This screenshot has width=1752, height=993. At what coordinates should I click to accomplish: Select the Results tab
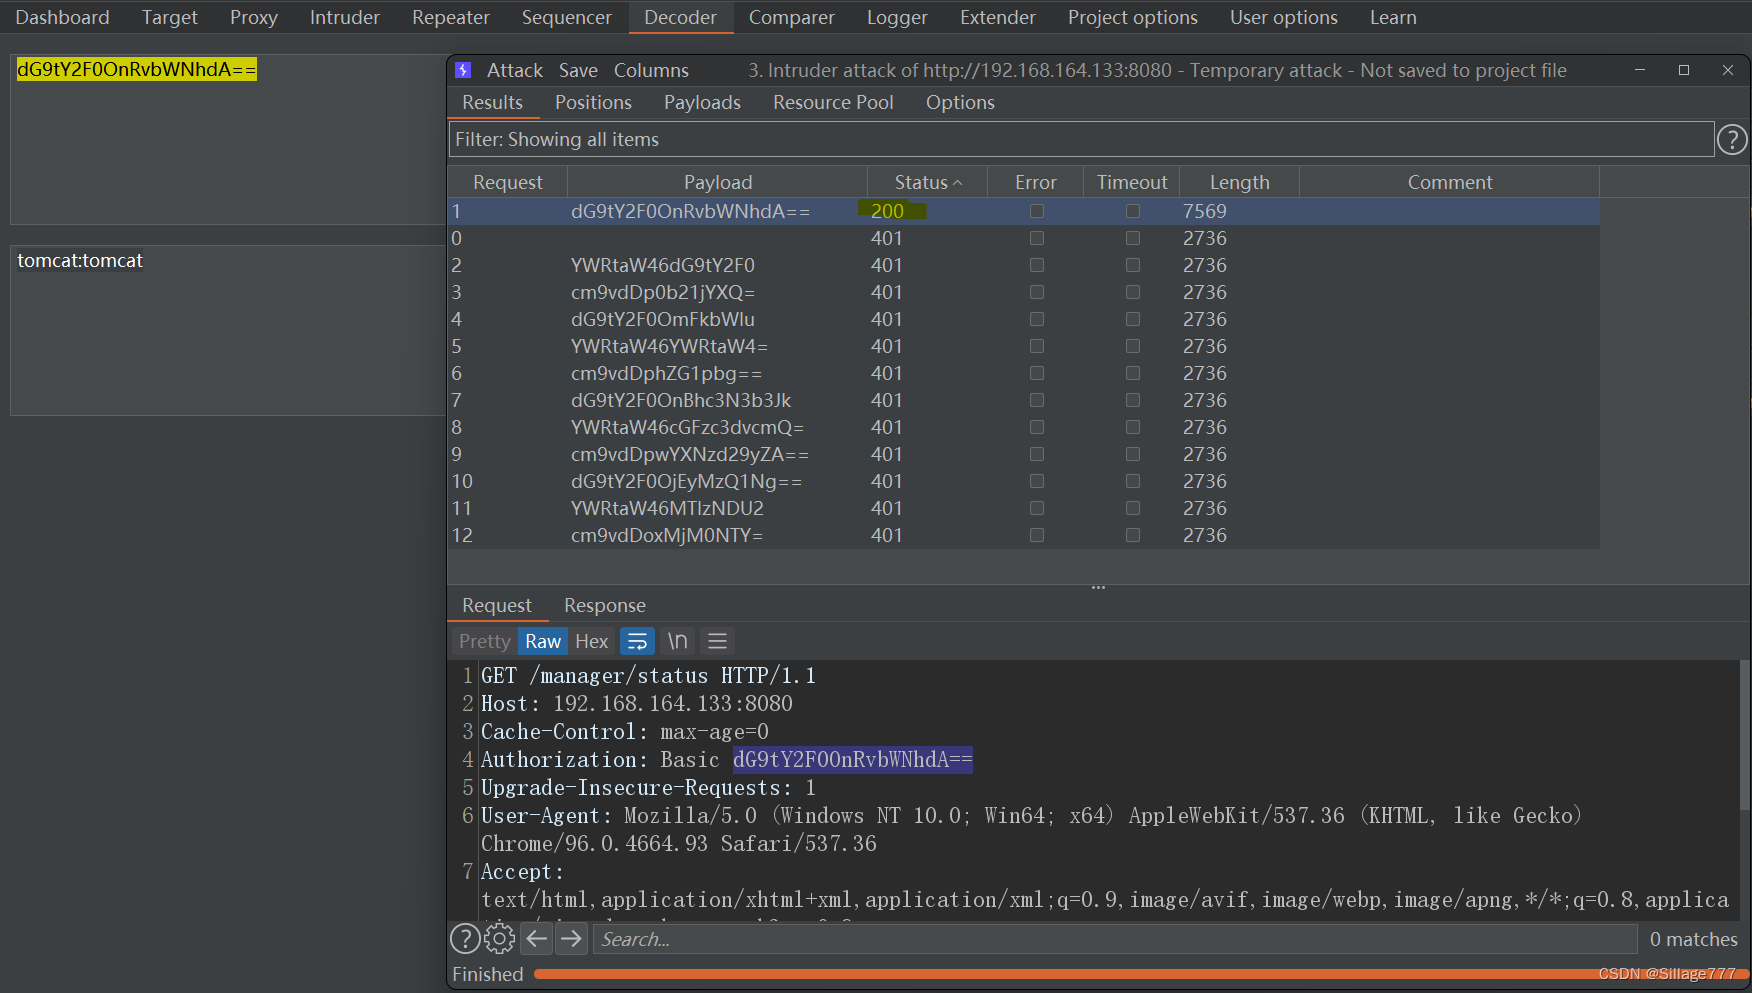492,102
